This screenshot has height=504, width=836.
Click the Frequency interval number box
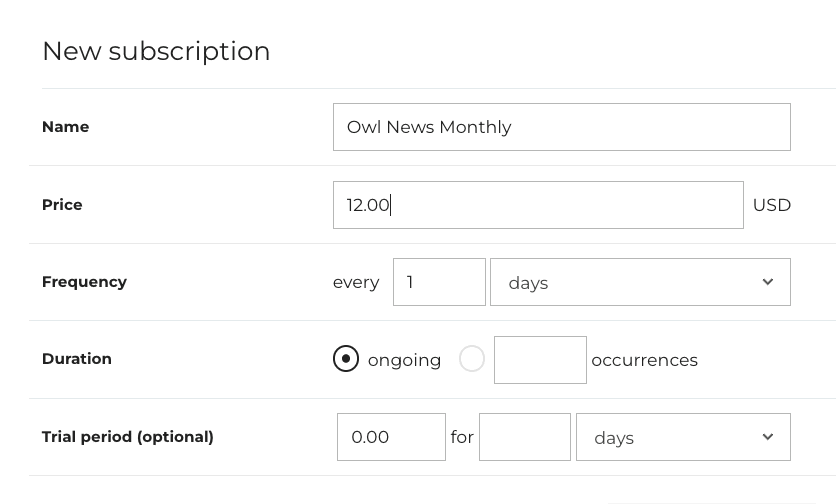[x=439, y=282]
